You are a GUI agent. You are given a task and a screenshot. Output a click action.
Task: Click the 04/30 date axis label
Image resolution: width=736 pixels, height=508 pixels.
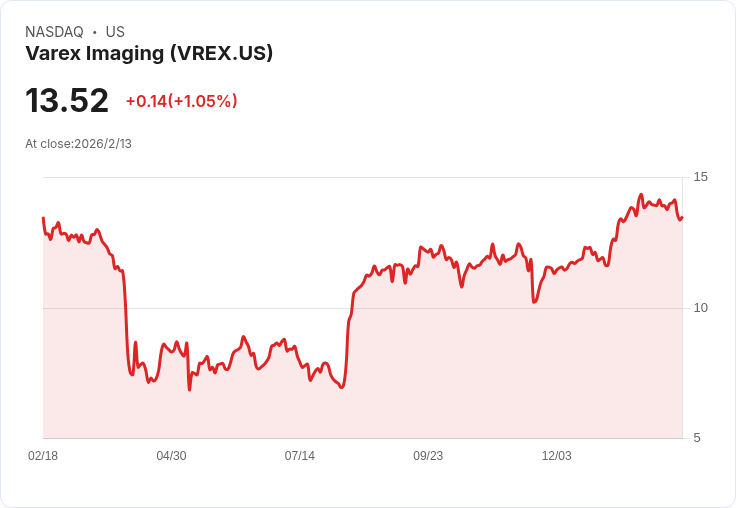click(x=171, y=455)
